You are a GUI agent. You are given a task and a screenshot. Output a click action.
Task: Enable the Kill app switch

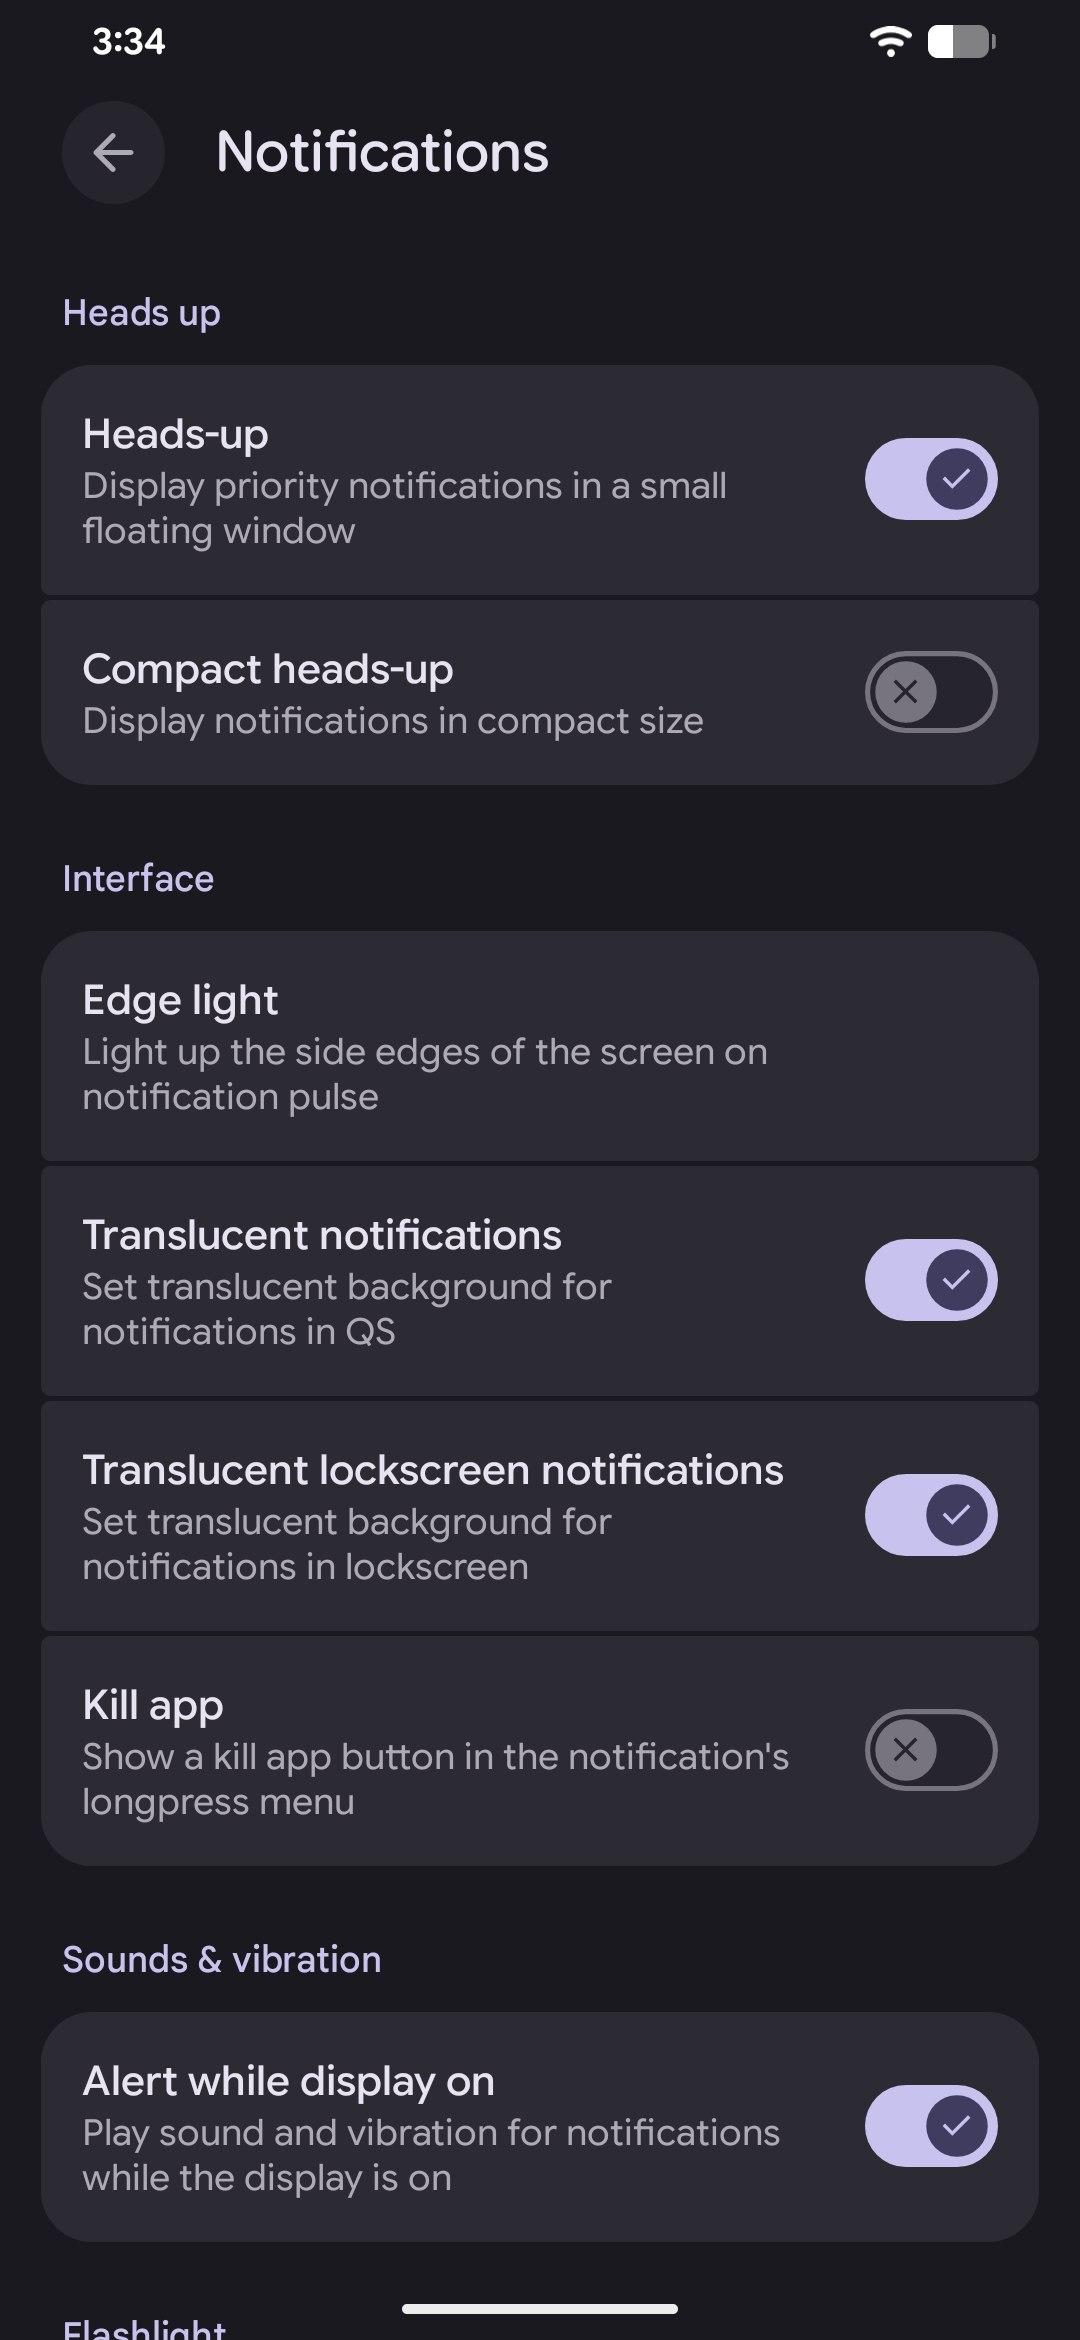[930, 1750]
